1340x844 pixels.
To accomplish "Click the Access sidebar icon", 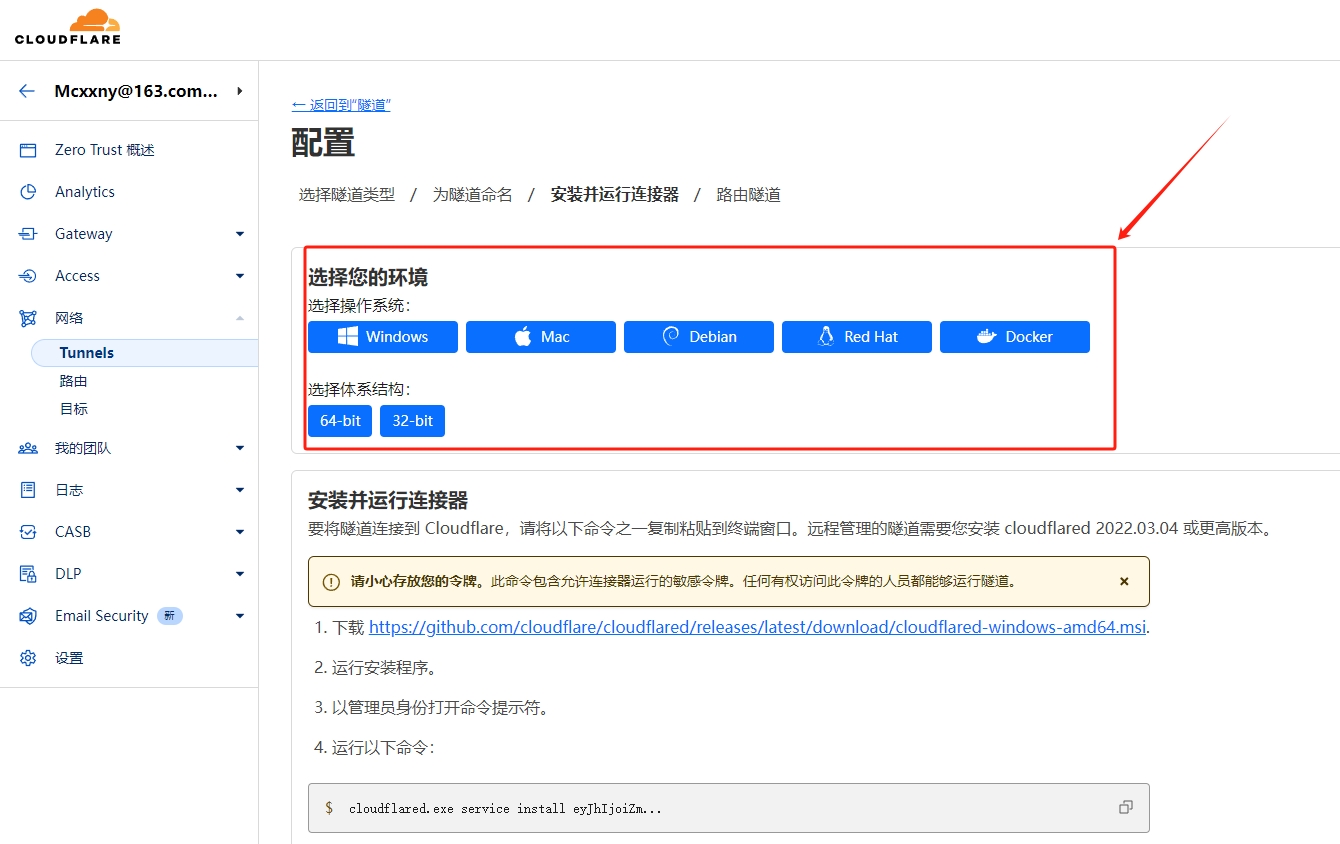I will [28, 276].
